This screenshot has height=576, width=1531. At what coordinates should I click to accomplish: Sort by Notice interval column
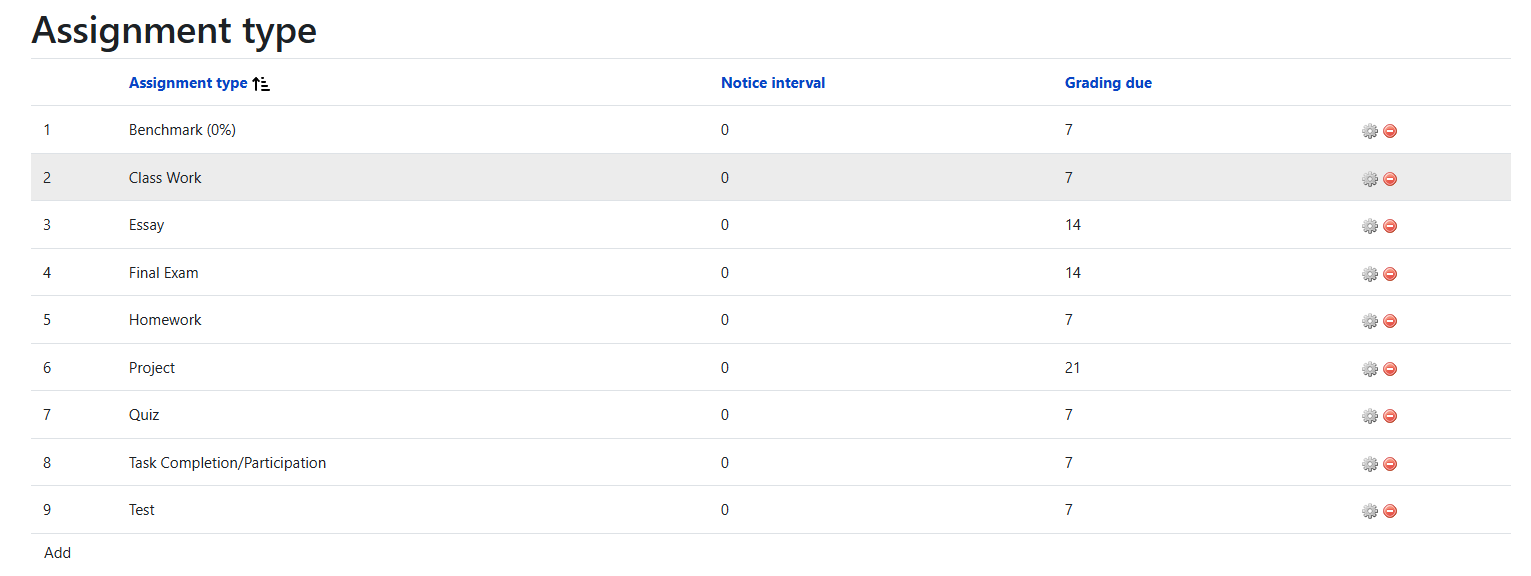pos(773,83)
